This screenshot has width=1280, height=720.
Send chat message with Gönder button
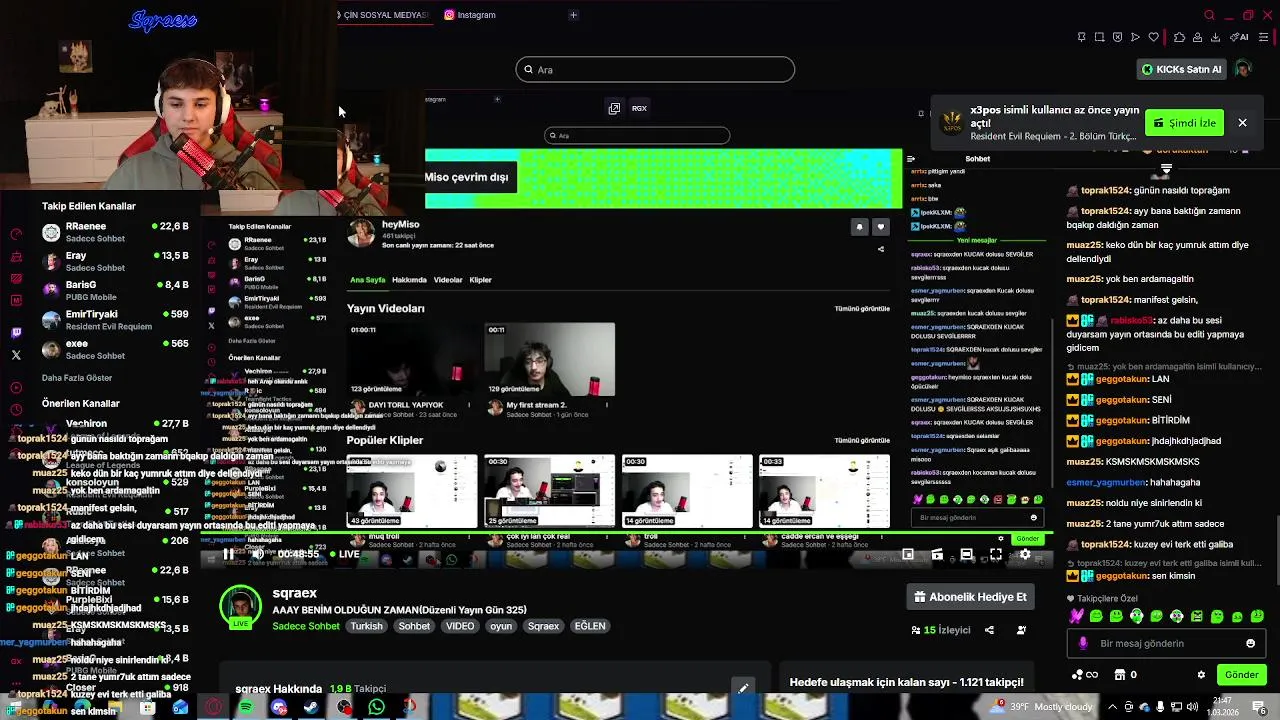coord(1241,675)
